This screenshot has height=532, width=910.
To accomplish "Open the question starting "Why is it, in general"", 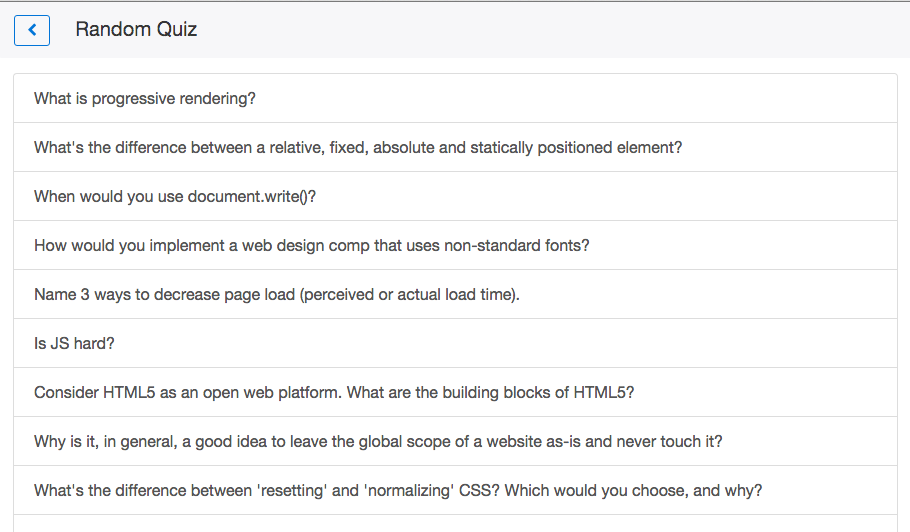I will 378,442.
